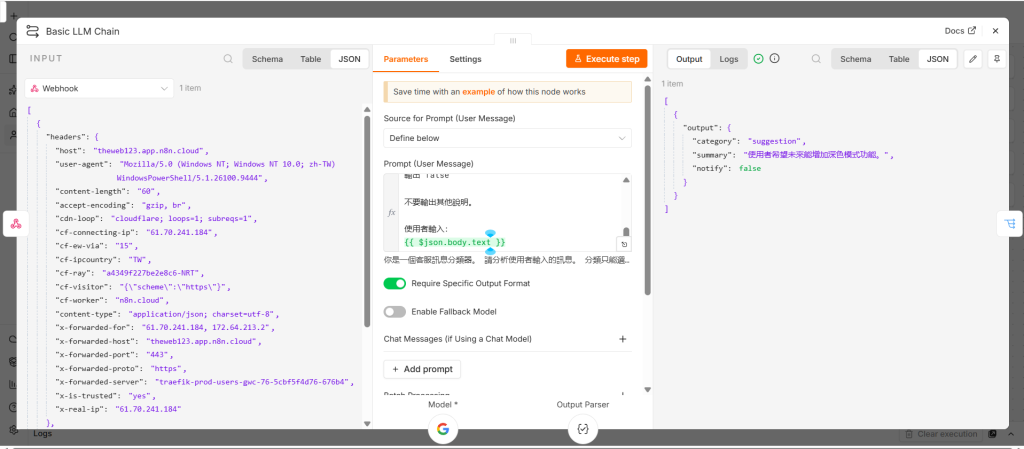This screenshot has width=1024, height=449.
Task: Click the "x-real-ip" value 61.70.241.184
Action: tap(148, 409)
